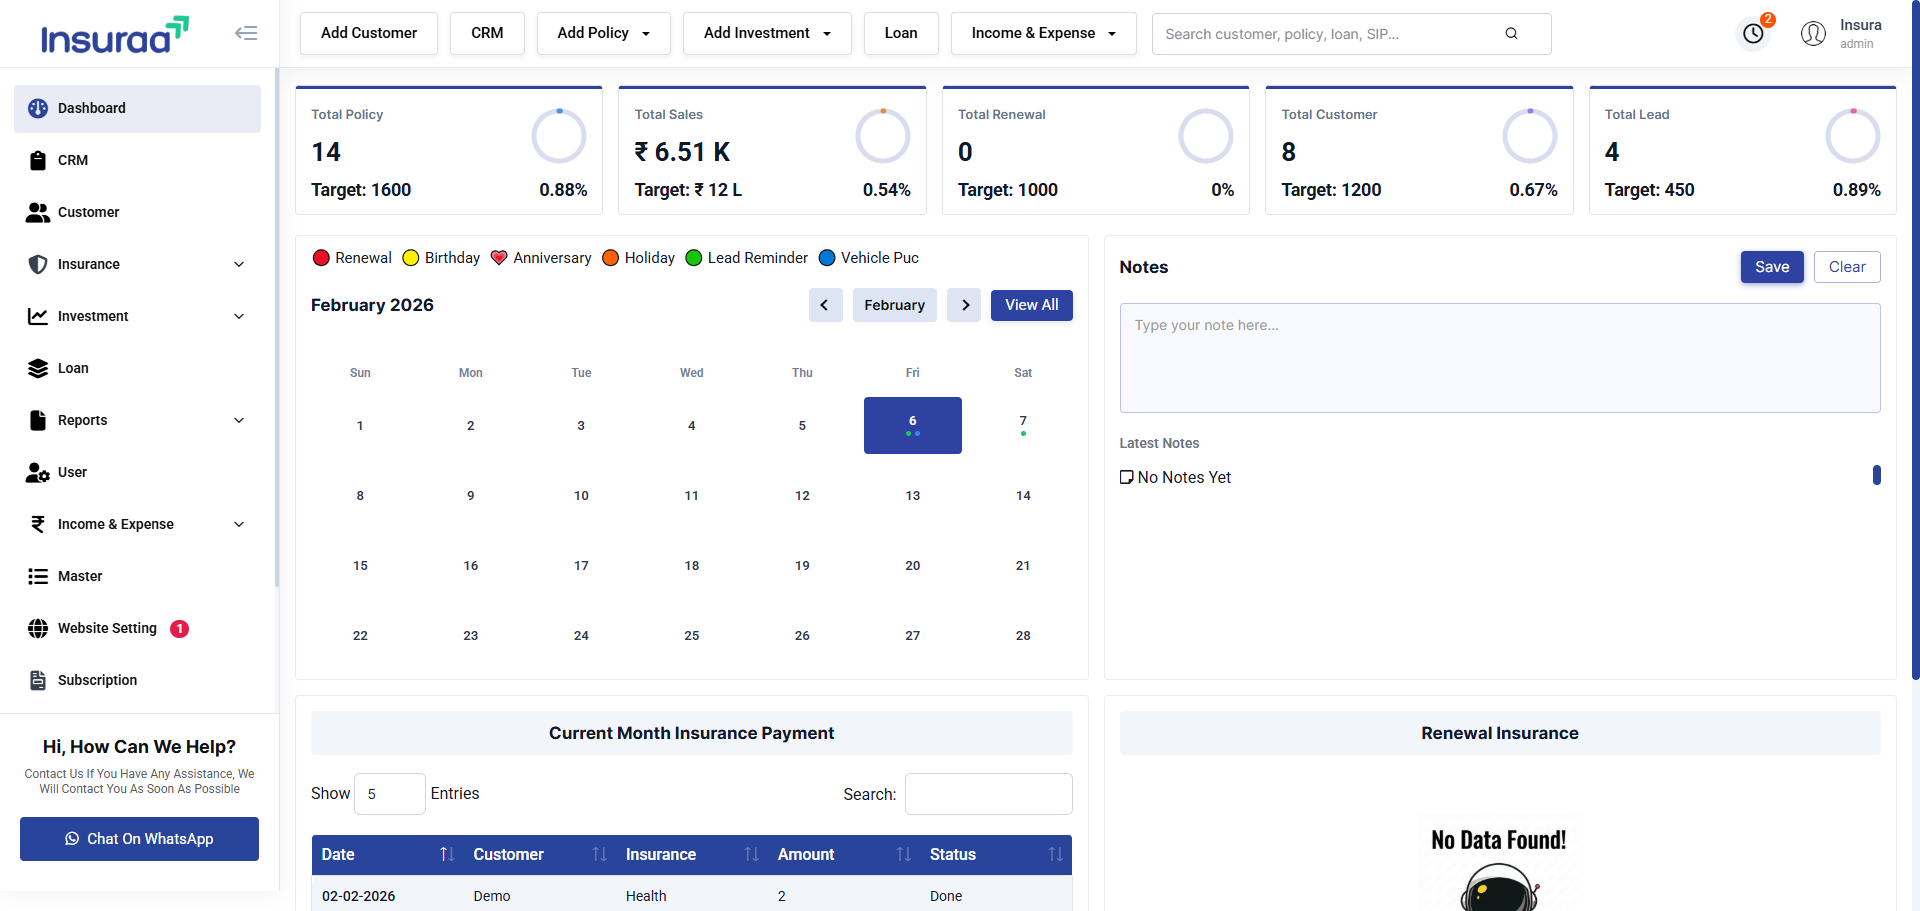This screenshot has height=911, width=1920.
Task: Click the Chat On WhatsApp button
Action: coord(139,839)
